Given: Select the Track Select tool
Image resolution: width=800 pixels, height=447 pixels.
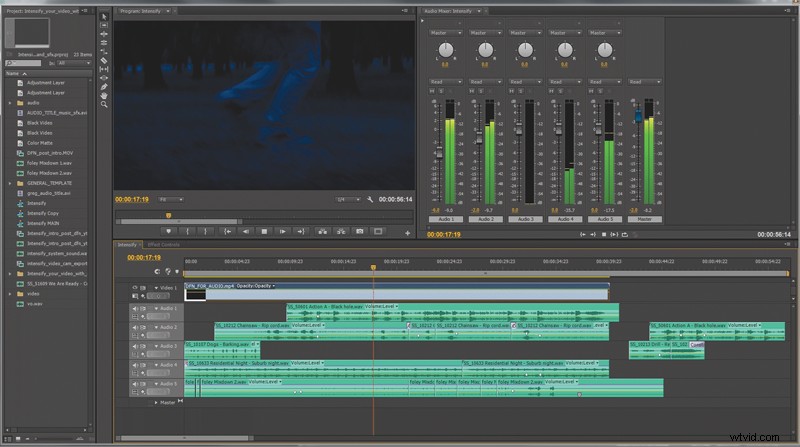Looking at the screenshot, I should (x=104, y=25).
